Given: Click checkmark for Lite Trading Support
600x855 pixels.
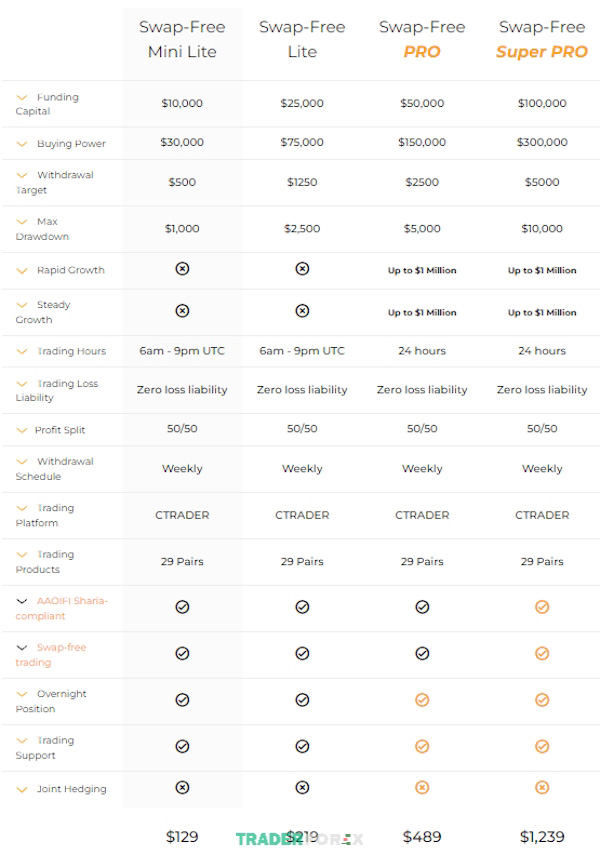Looking at the screenshot, I should (x=302, y=746).
